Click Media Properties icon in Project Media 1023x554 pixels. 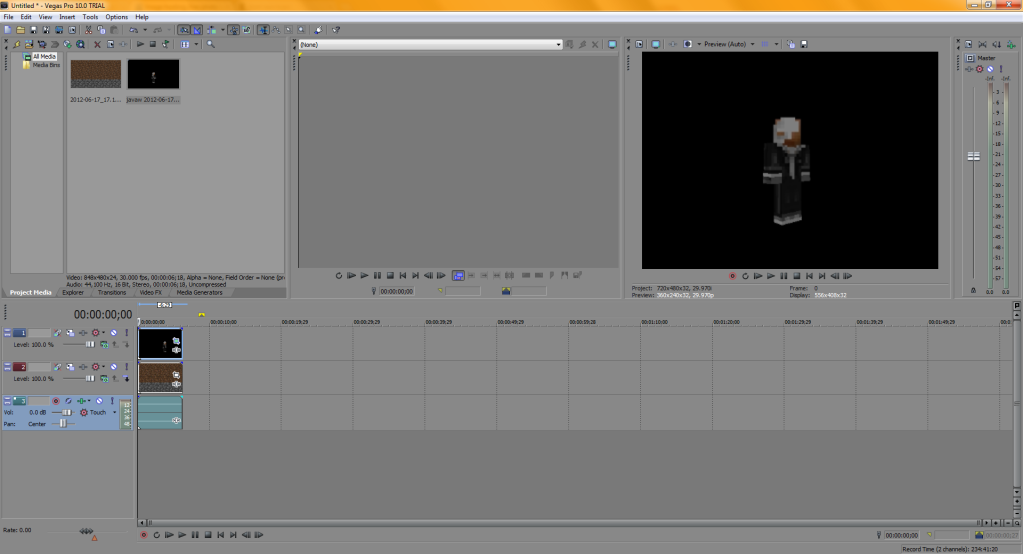point(110,44)
